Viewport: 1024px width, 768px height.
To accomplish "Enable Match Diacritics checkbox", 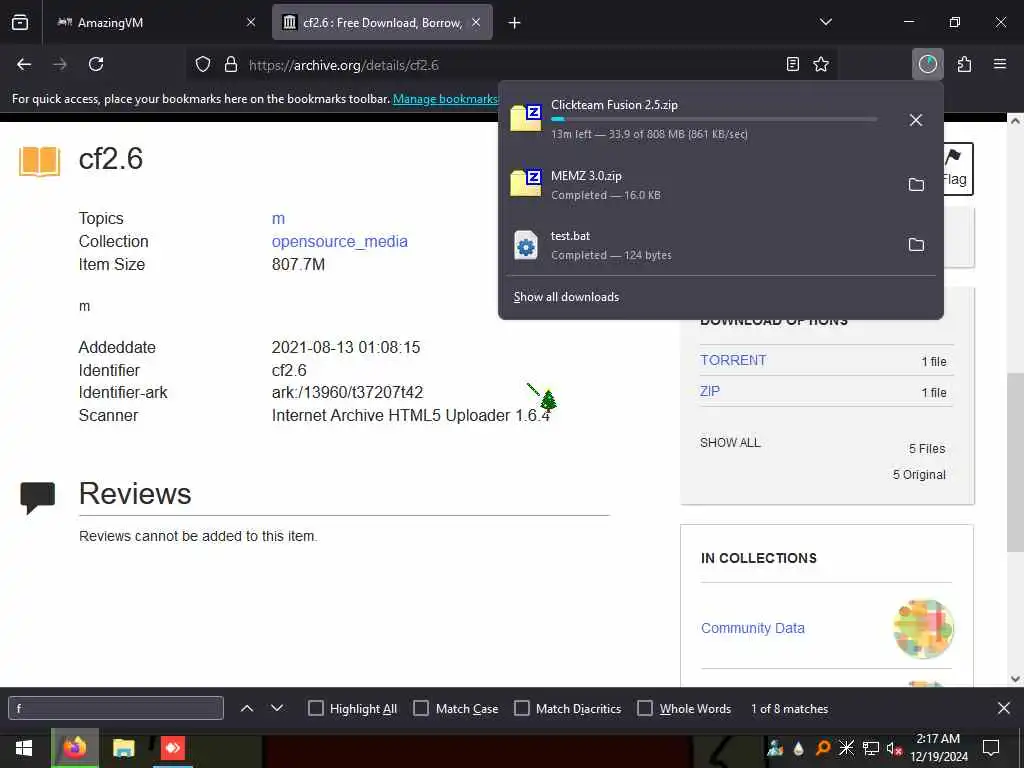I will click(x=522, y=709).
